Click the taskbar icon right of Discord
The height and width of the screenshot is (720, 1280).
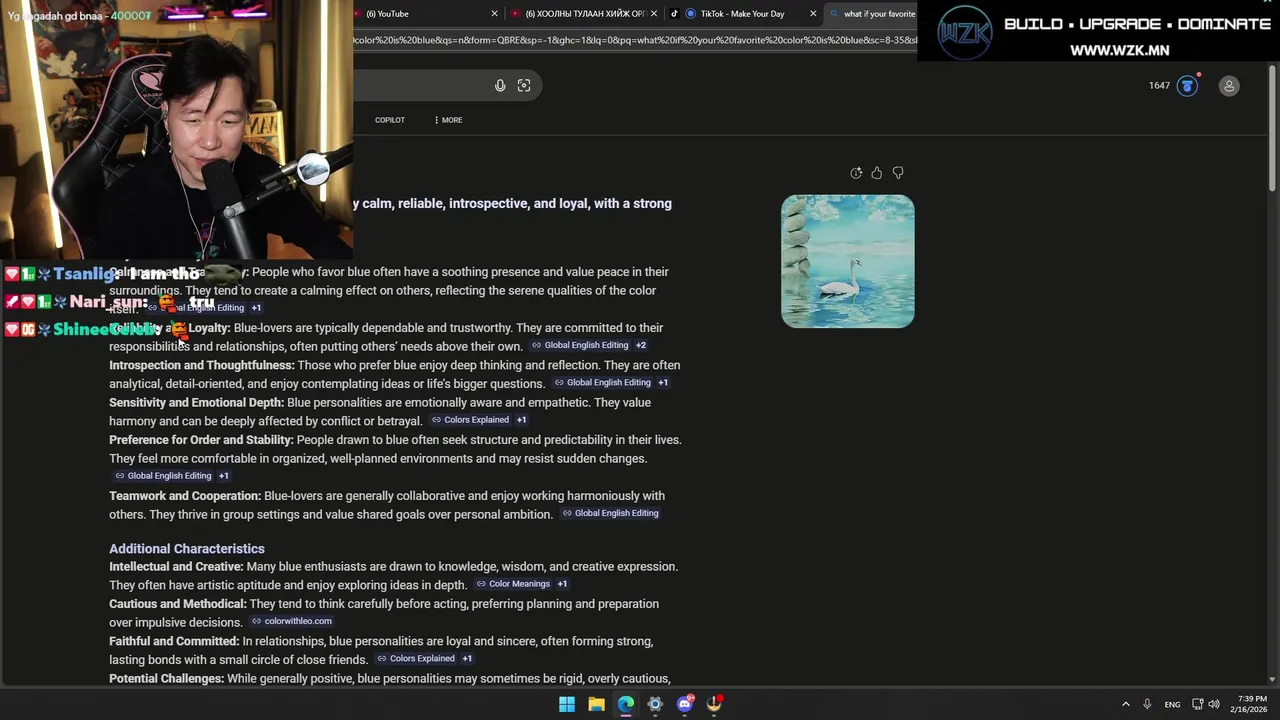tap(714, 704)
